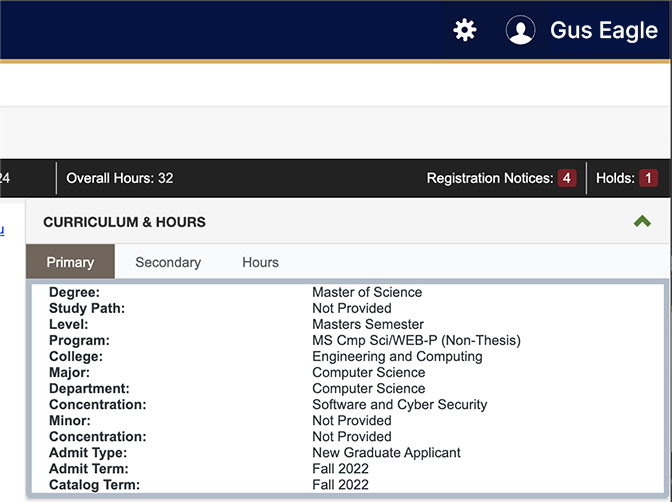672x502 pixels.
Task: Switch to the Secondary tab
Action: point(168,262)
